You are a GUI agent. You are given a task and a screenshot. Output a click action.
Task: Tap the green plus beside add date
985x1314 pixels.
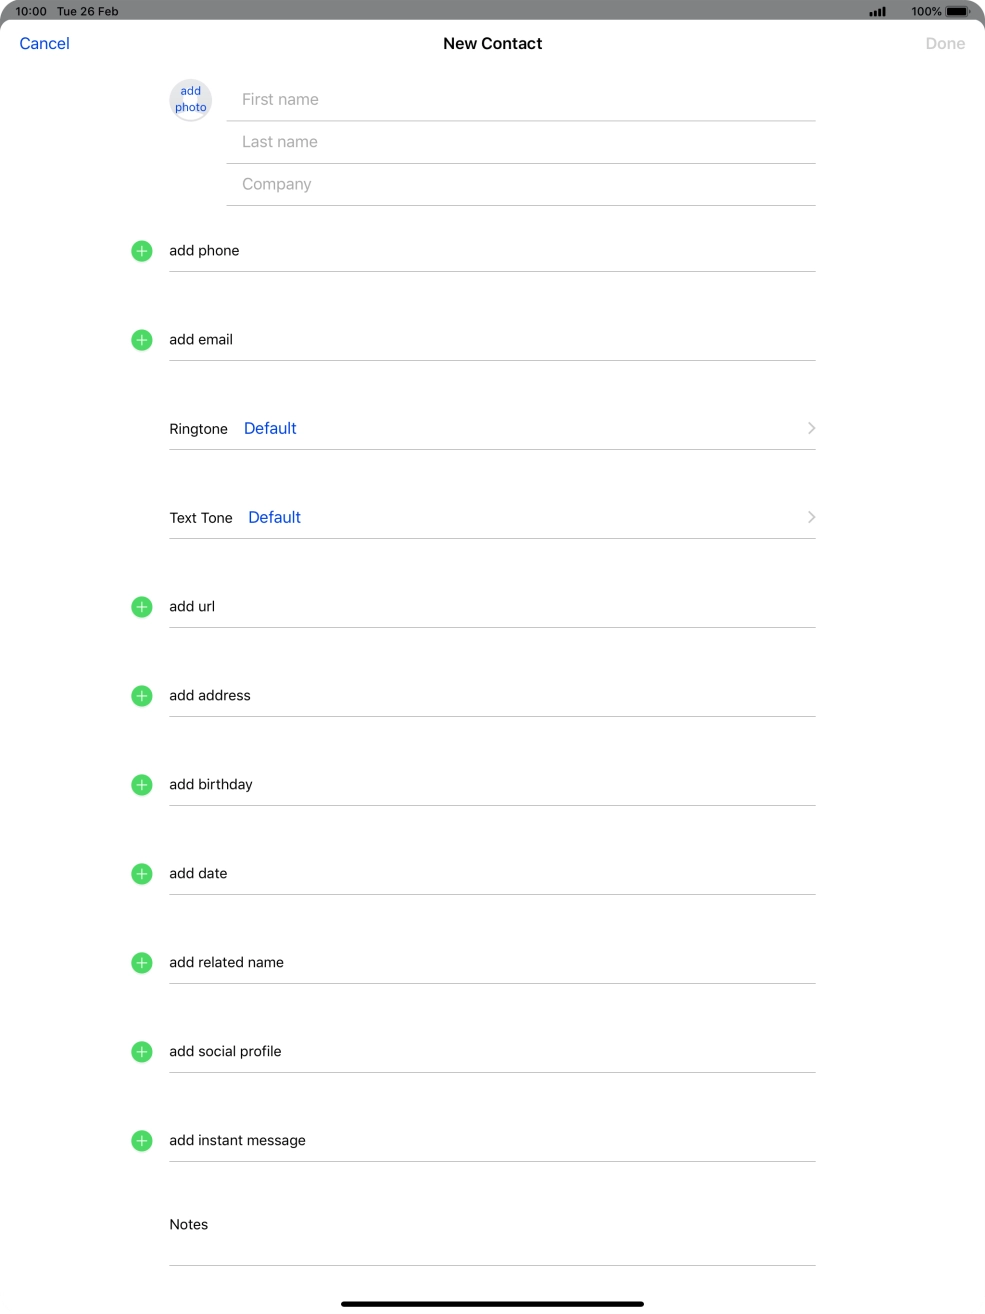tap(142, 874)
